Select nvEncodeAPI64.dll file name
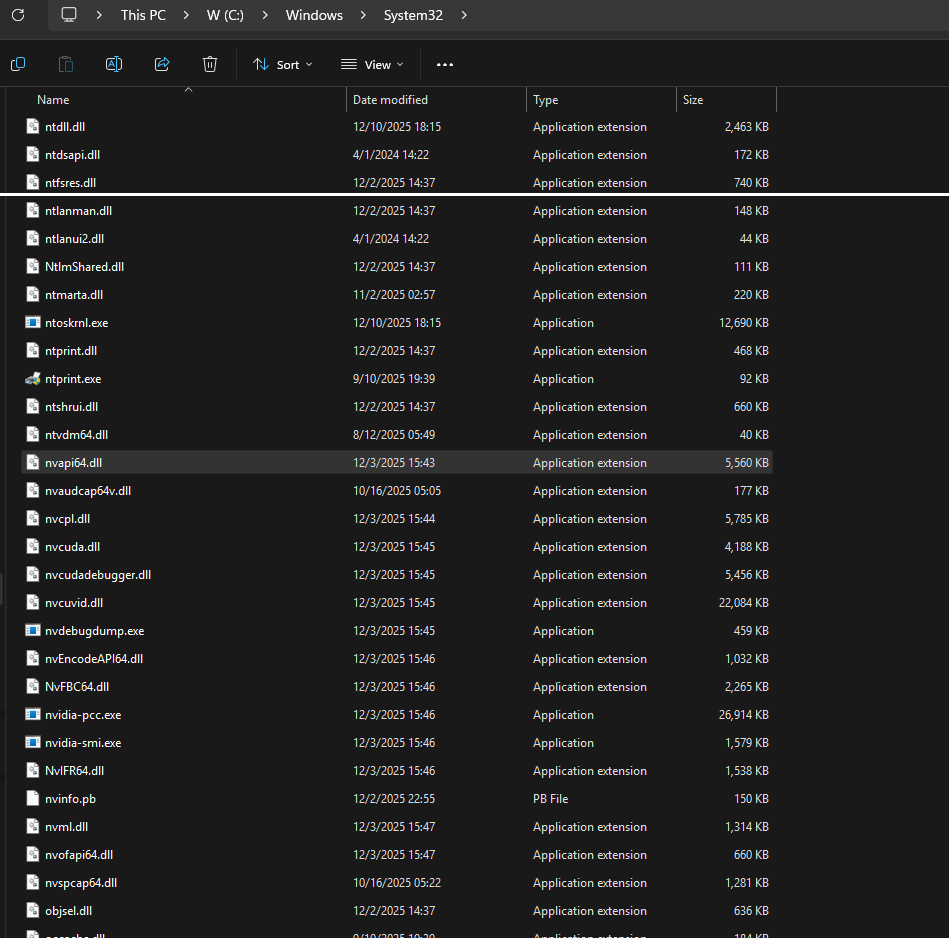Image resolution: width=949 pixels, height=938 pixels. pyautogui.click(x=94, y=658)
